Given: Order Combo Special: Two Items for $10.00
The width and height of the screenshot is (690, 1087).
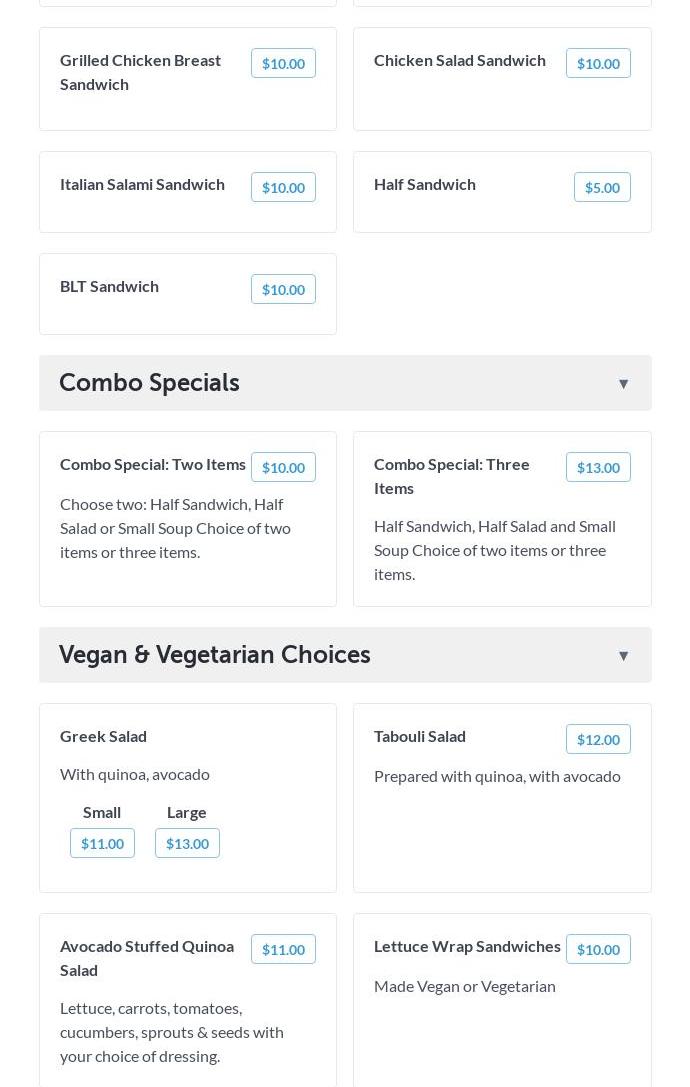Looking at the screenshot, I should (x=283, y=467).
